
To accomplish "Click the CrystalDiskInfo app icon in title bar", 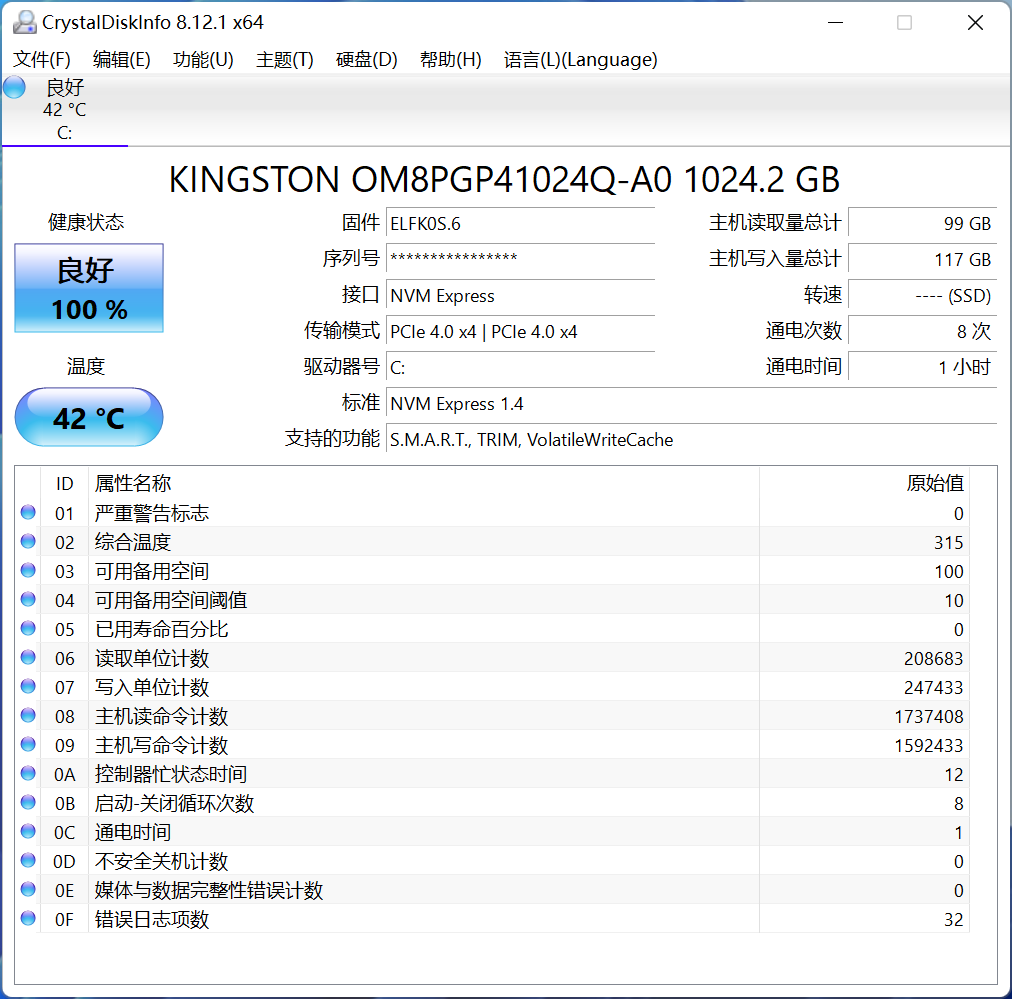I will (25, 23).
